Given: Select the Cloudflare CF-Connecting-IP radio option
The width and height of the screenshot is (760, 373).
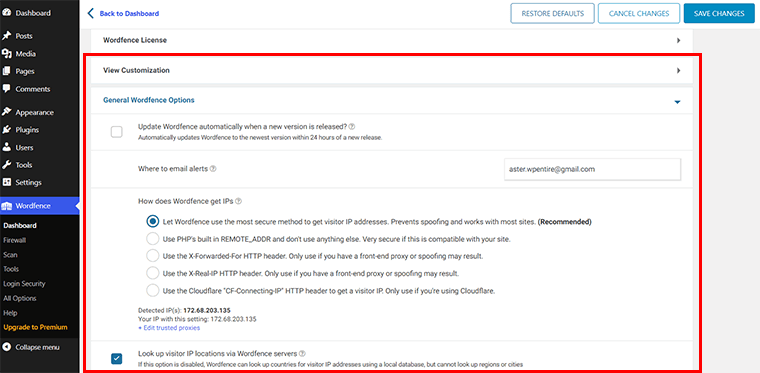Looking at the screenshot, I should coord(153,291).
